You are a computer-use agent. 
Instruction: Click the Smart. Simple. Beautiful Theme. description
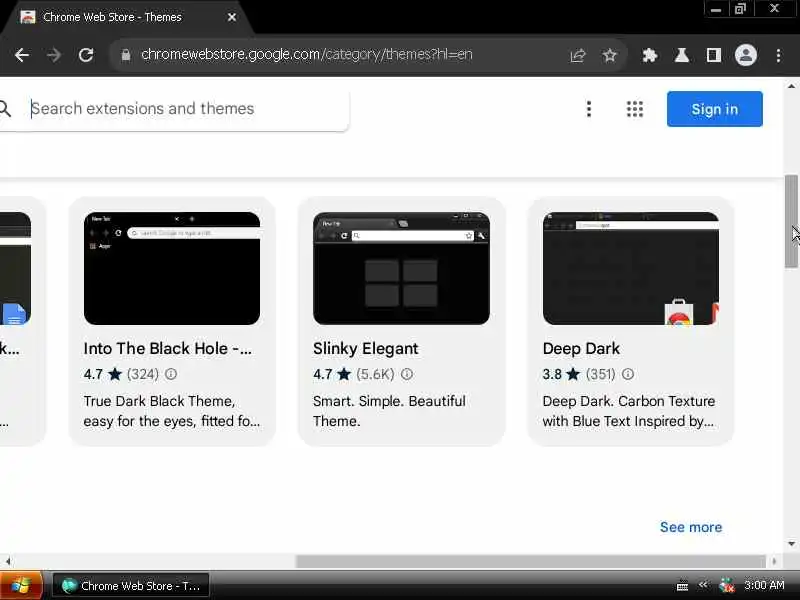[389, 411]
